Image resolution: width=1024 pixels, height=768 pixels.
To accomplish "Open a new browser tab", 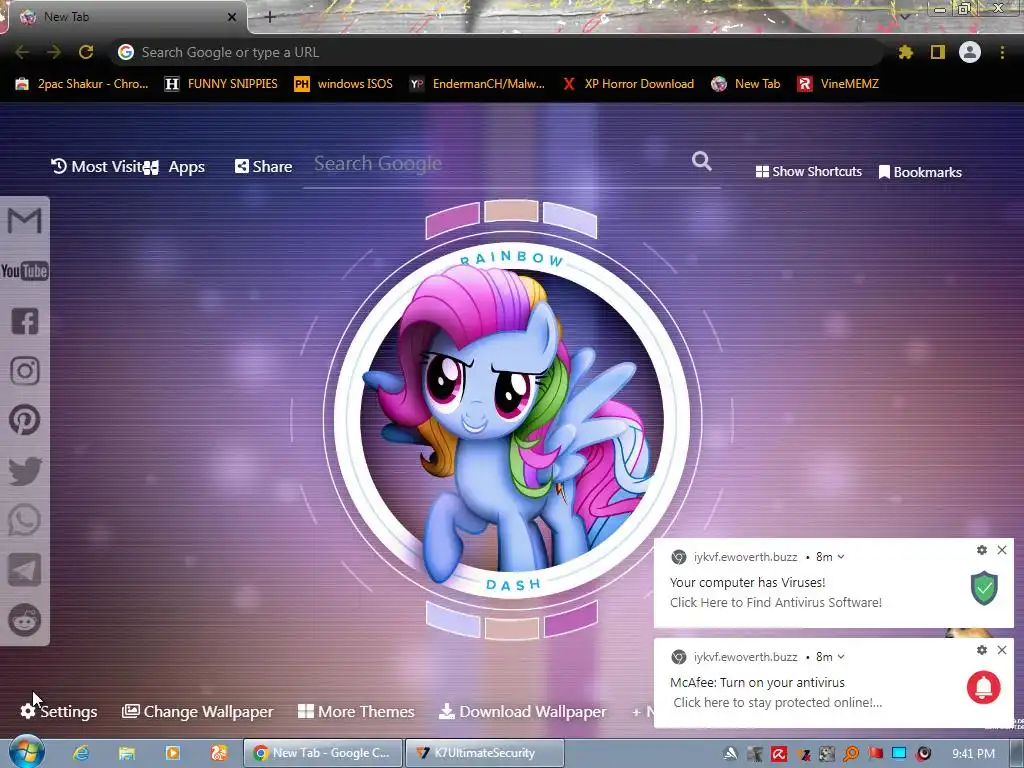I will click(x=270, y=17).
